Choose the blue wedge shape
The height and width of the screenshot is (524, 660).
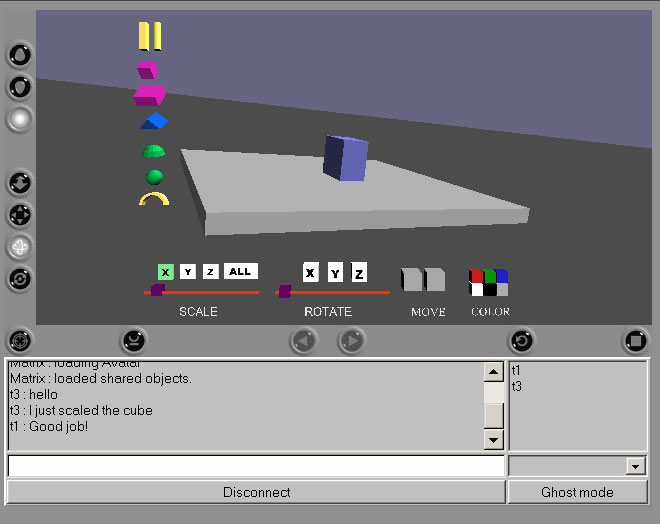tap(153, 122)
